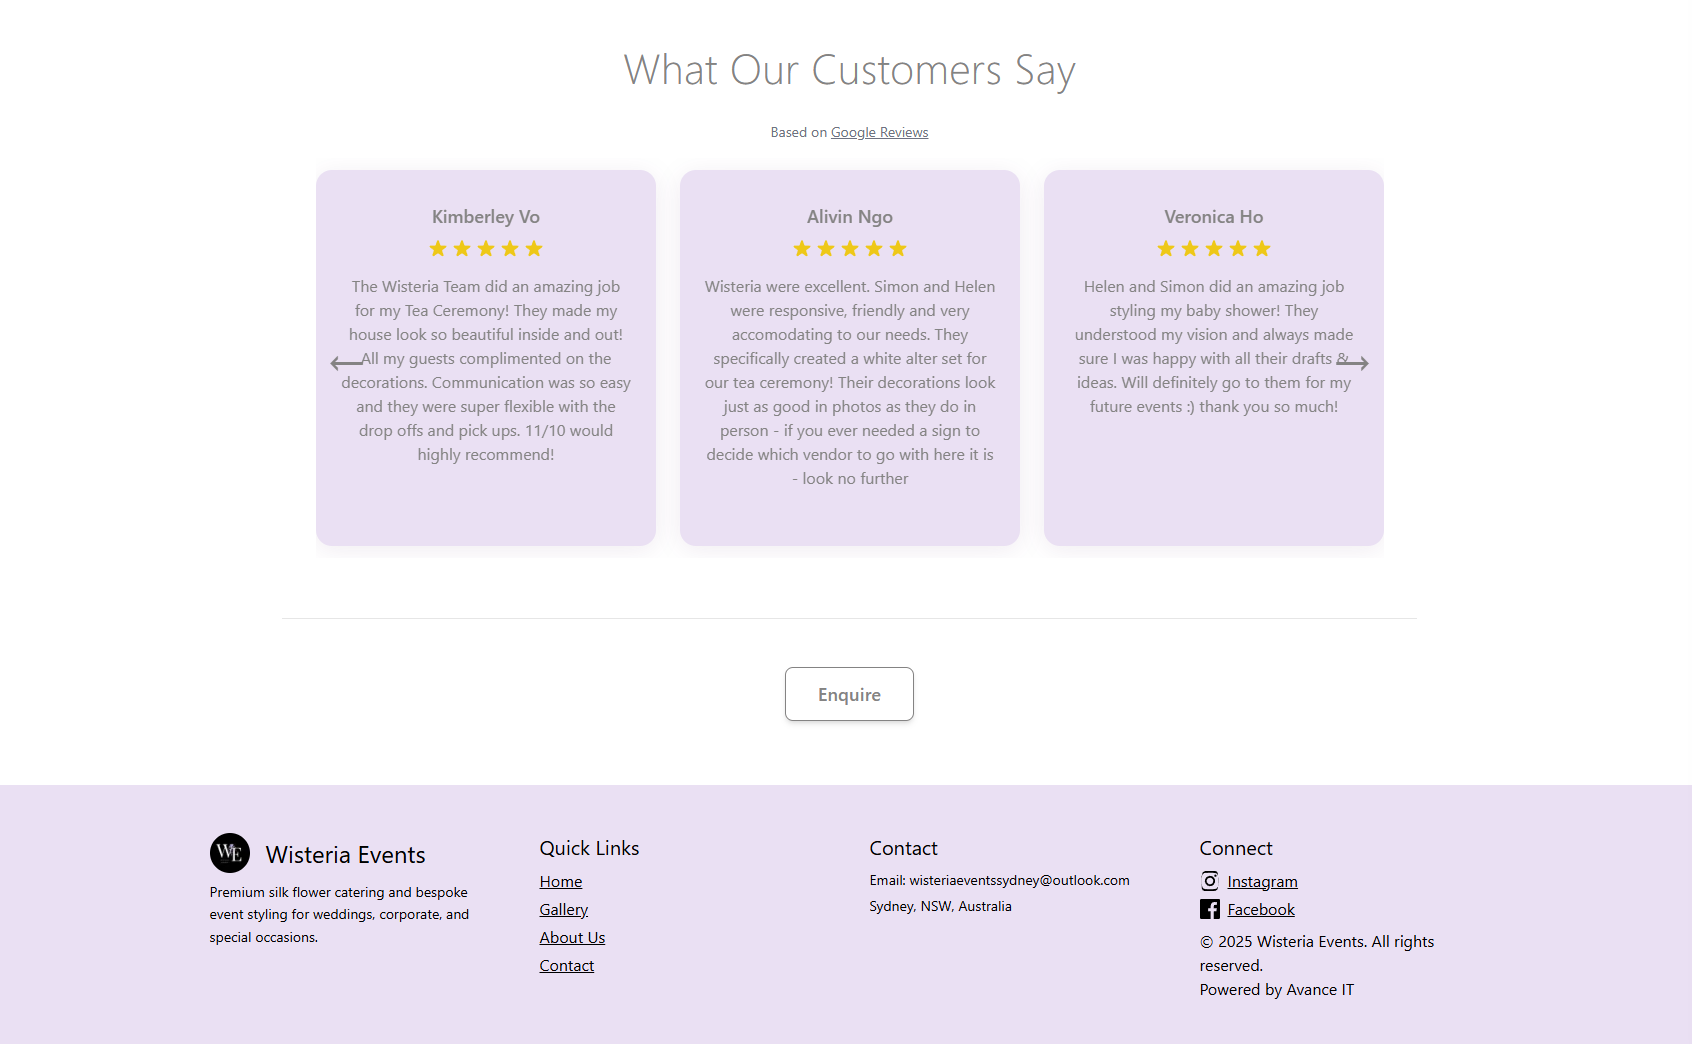
Task: Click the next review right arrow
Action: pyautogui.click(x=1353, y=363)
